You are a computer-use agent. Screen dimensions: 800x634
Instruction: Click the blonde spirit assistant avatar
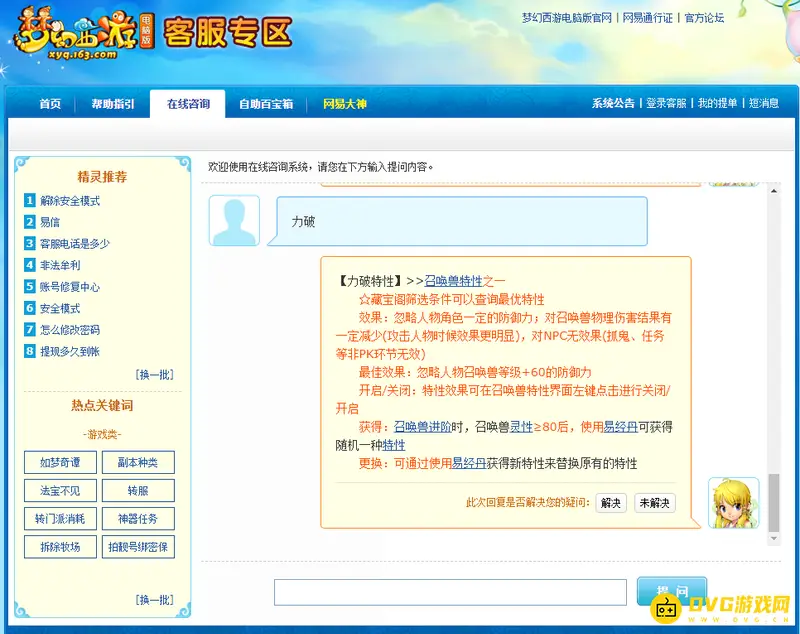click(x=734, y=503)
